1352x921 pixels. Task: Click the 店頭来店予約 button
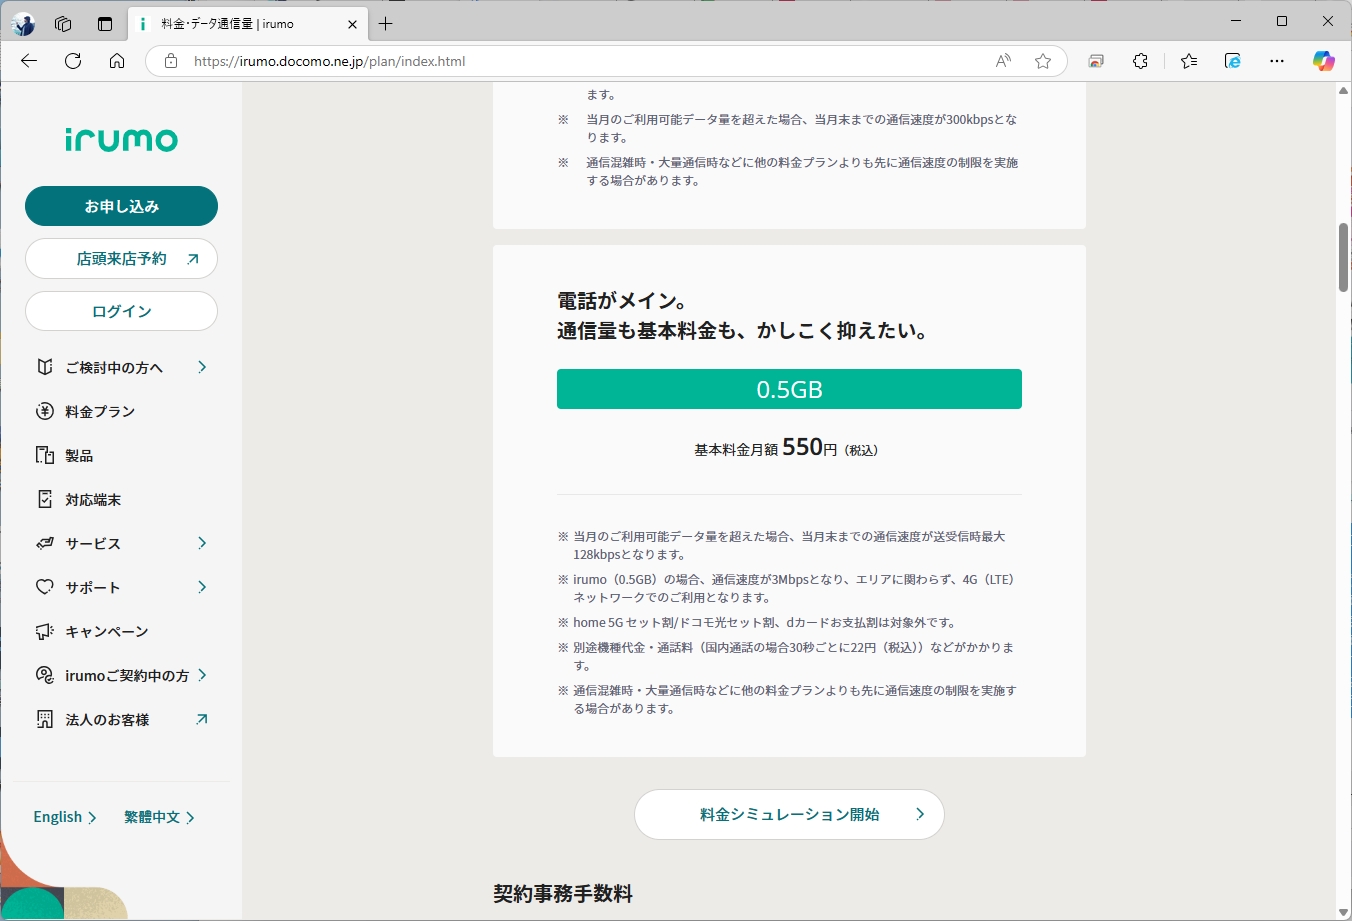pyautogui.click(x=121, y=259)
